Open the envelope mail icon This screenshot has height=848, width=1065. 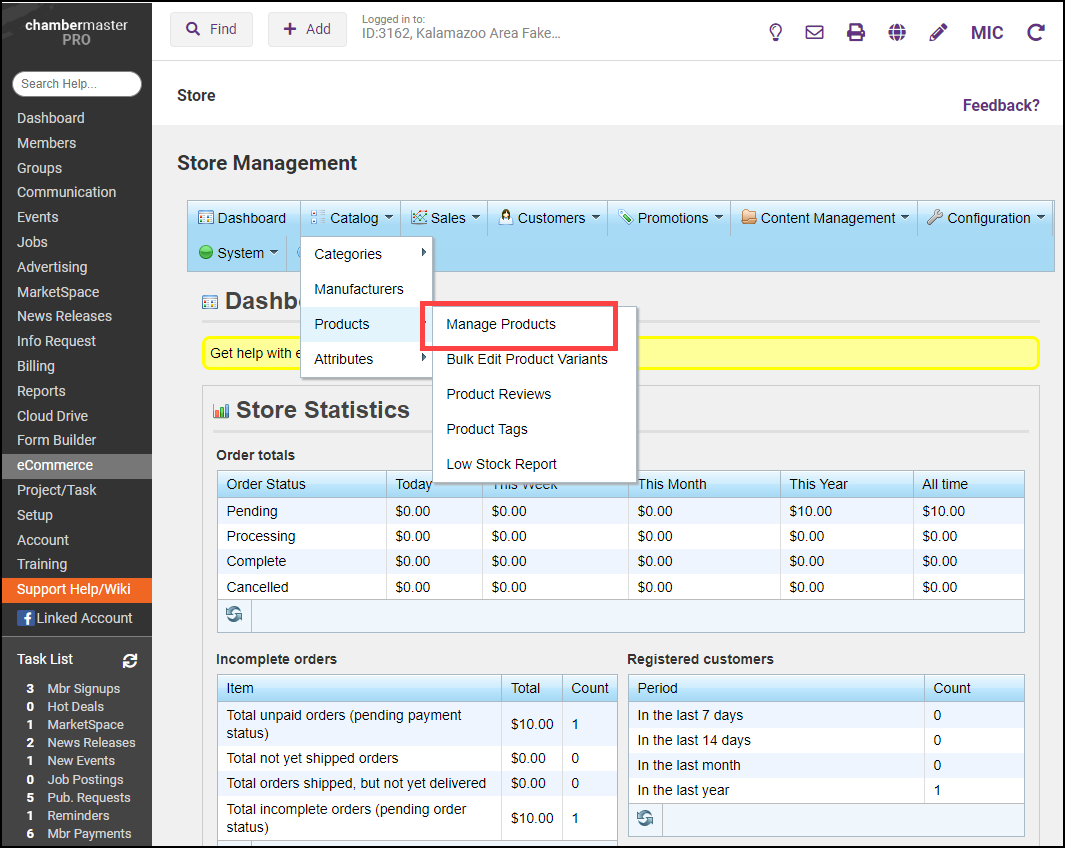click(x=814, y=32)
